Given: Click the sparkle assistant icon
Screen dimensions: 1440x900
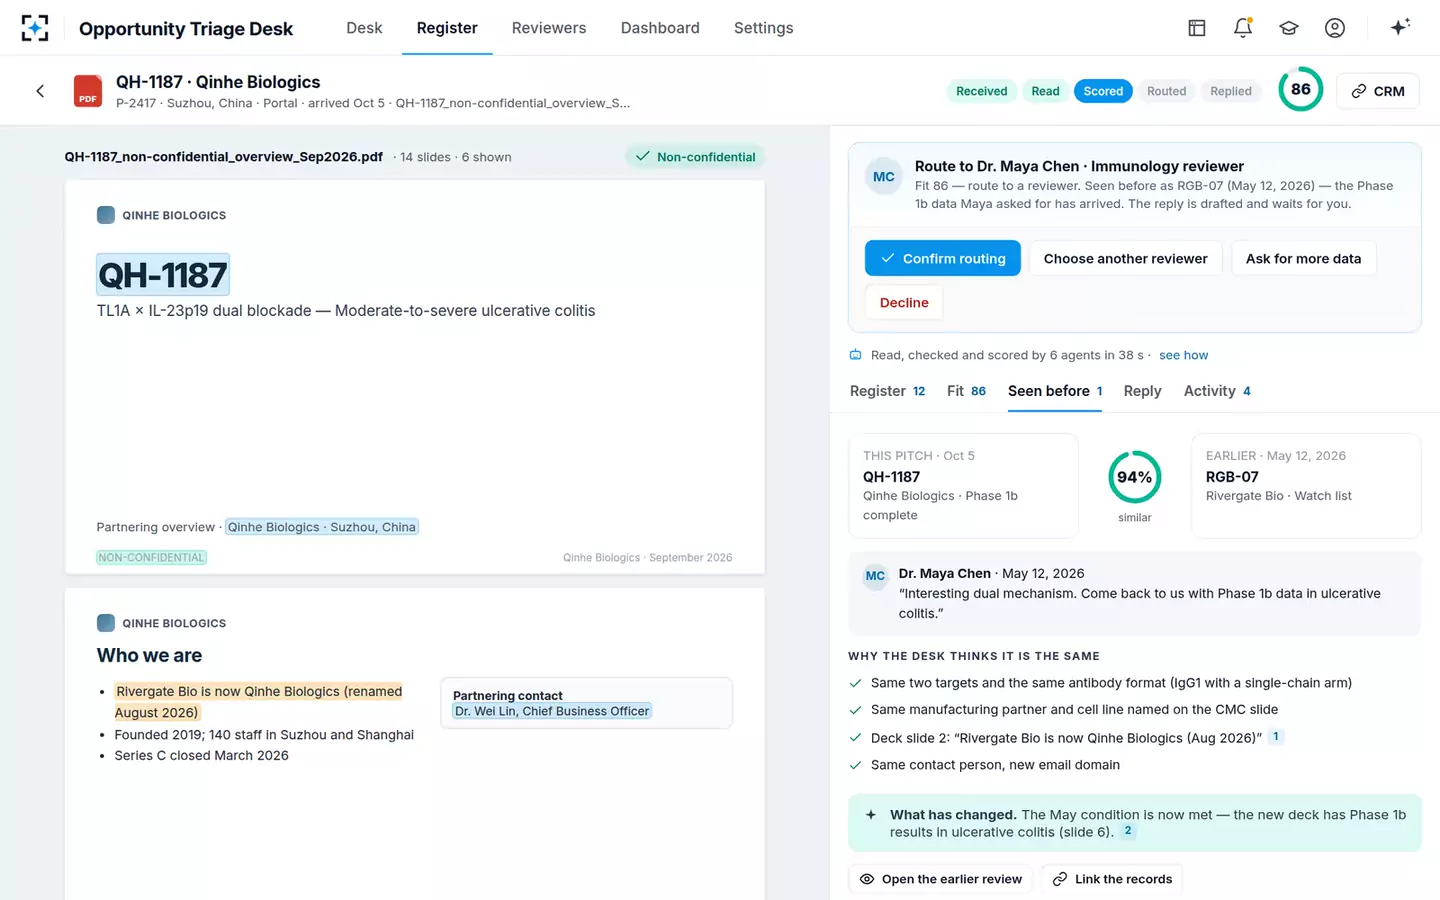Looking at the screenshot, I should point(1400,27).
